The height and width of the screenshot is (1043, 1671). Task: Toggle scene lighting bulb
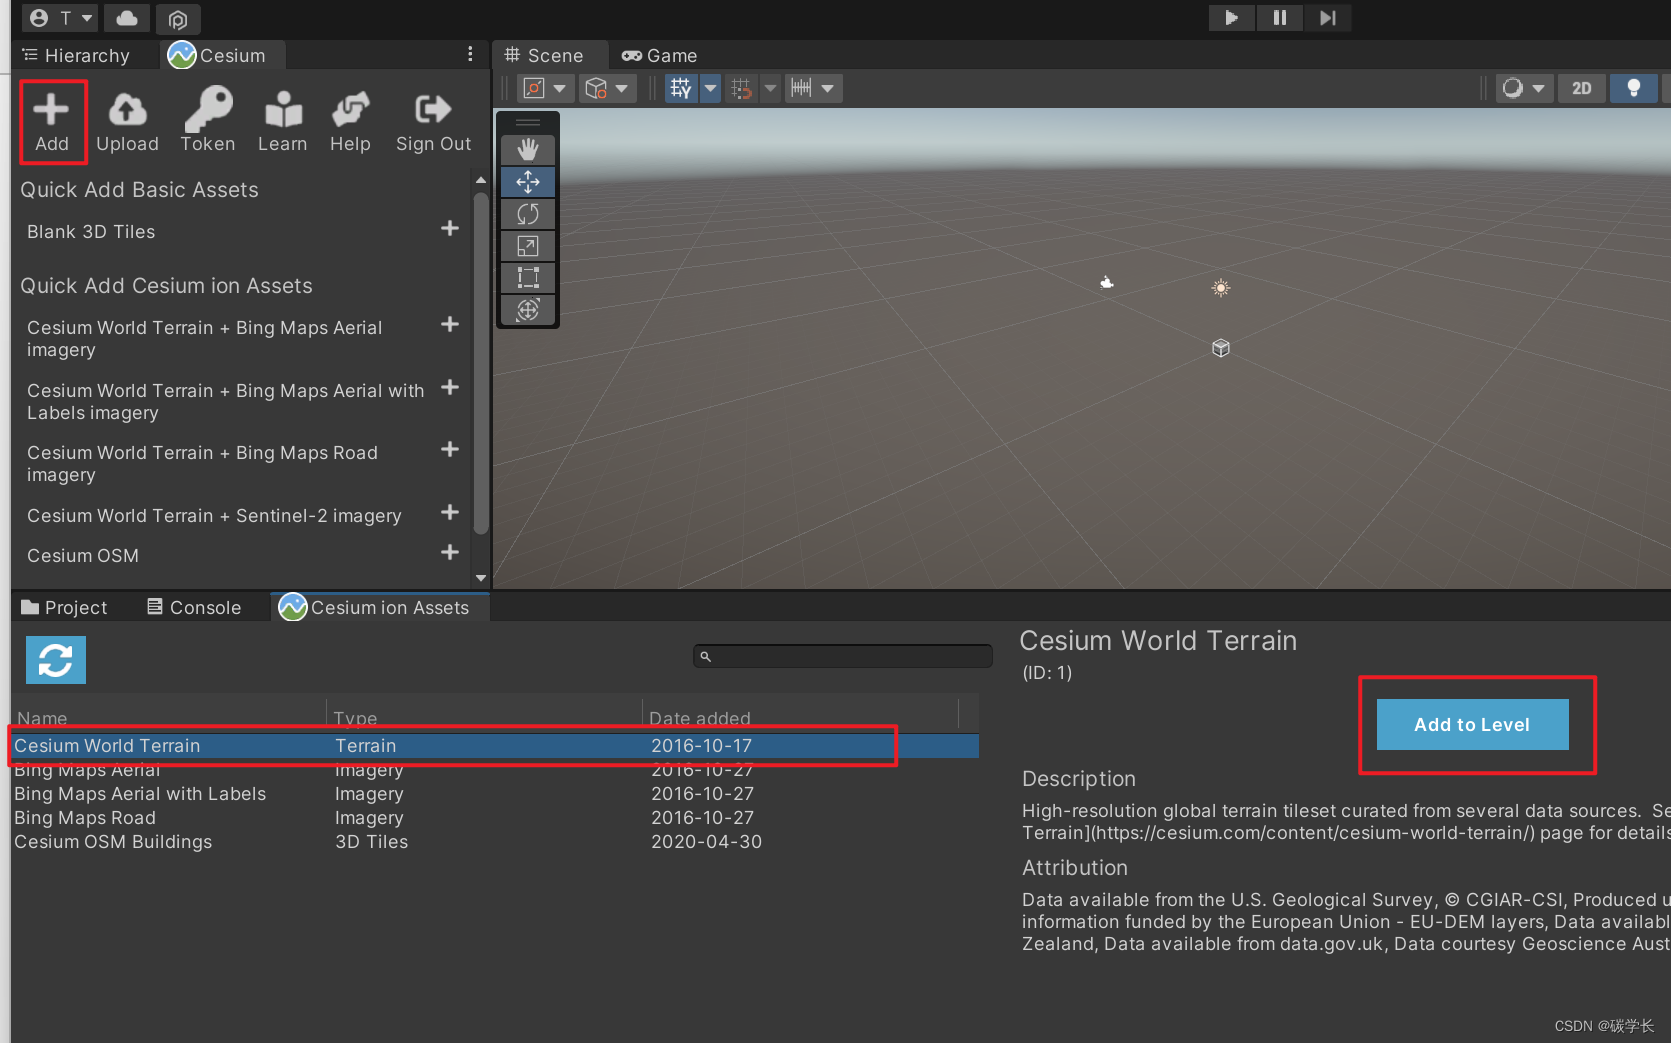coord(1634,88)
